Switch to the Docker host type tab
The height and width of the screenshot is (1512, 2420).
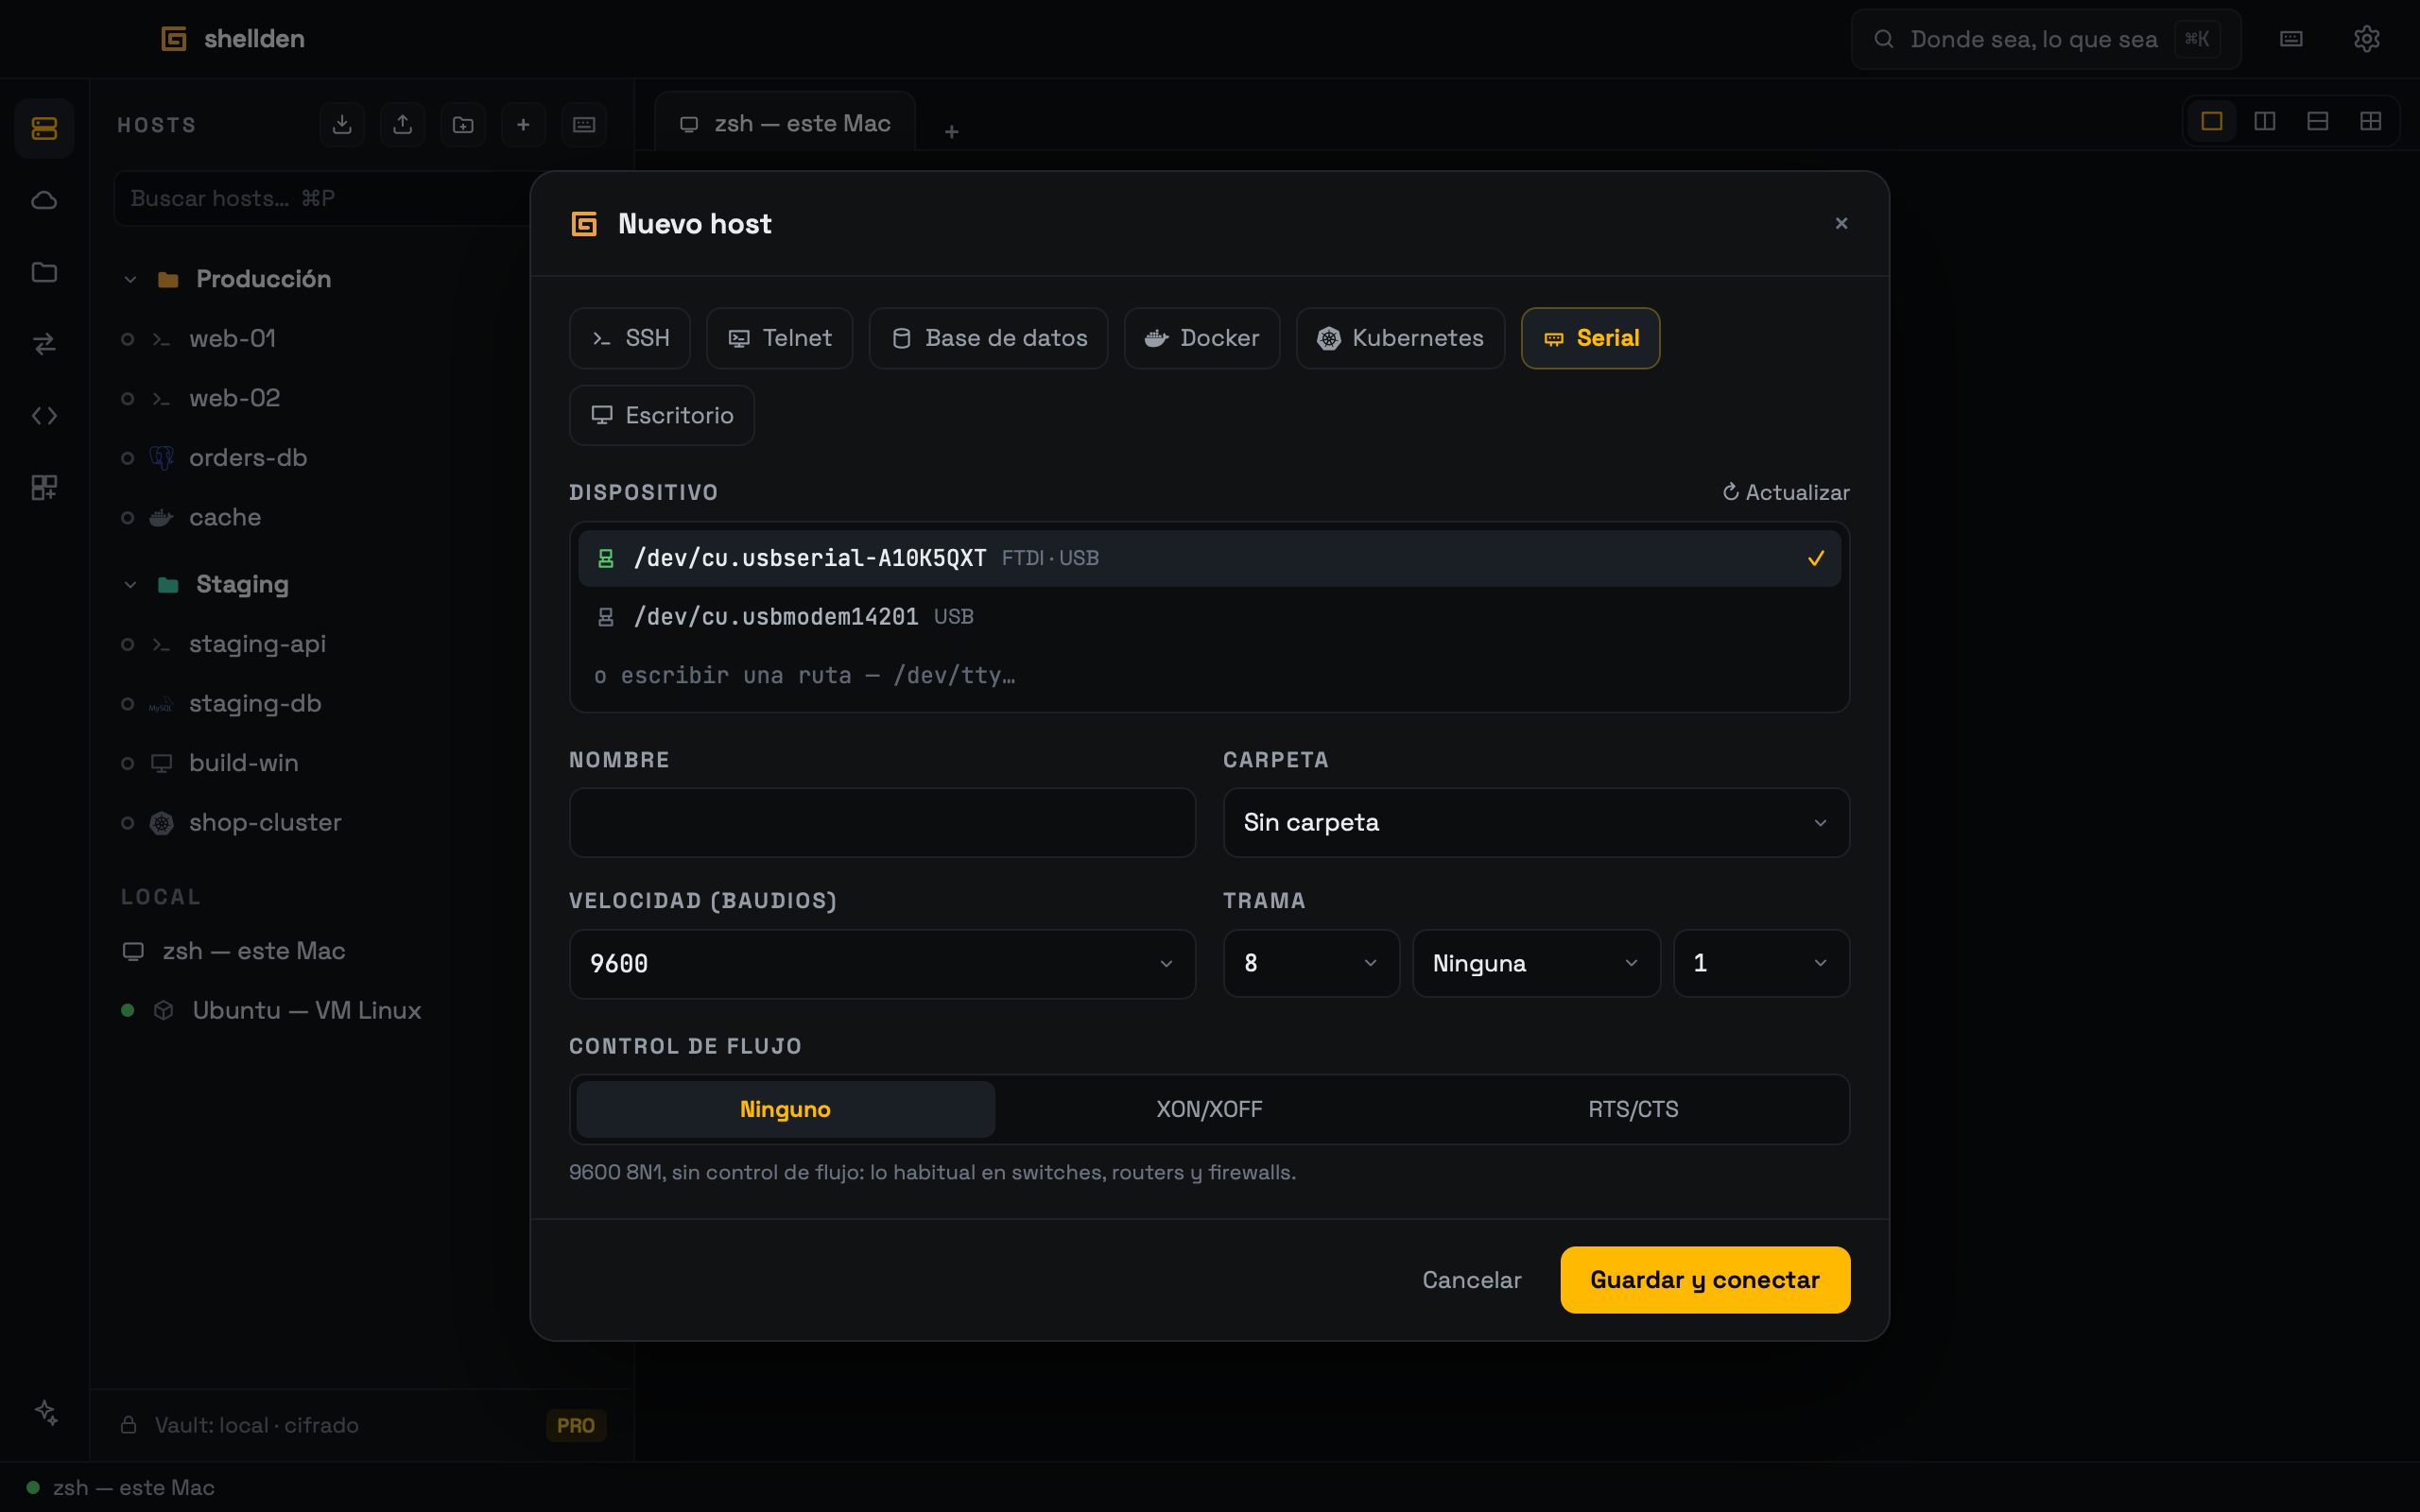[1202, 338]
